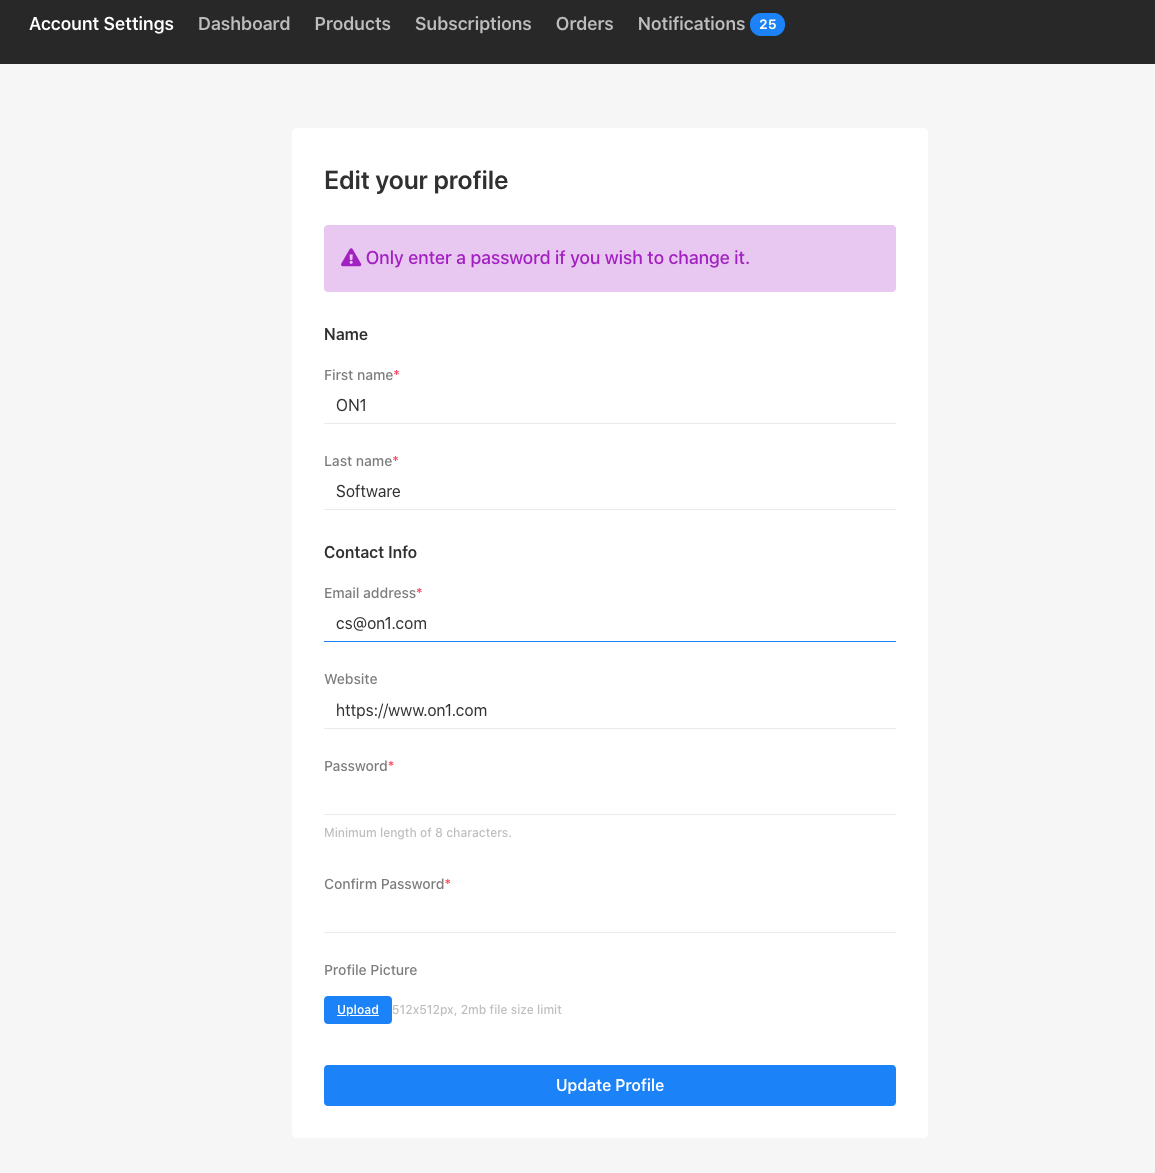Select the Email address input field
1155x1173 pixels.
(x=609, y=623)
